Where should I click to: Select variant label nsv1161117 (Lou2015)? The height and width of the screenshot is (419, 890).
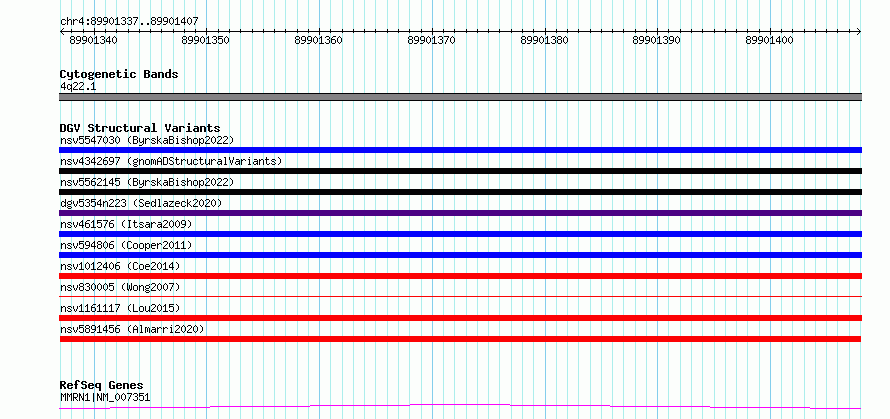click(x=120, y=308)
